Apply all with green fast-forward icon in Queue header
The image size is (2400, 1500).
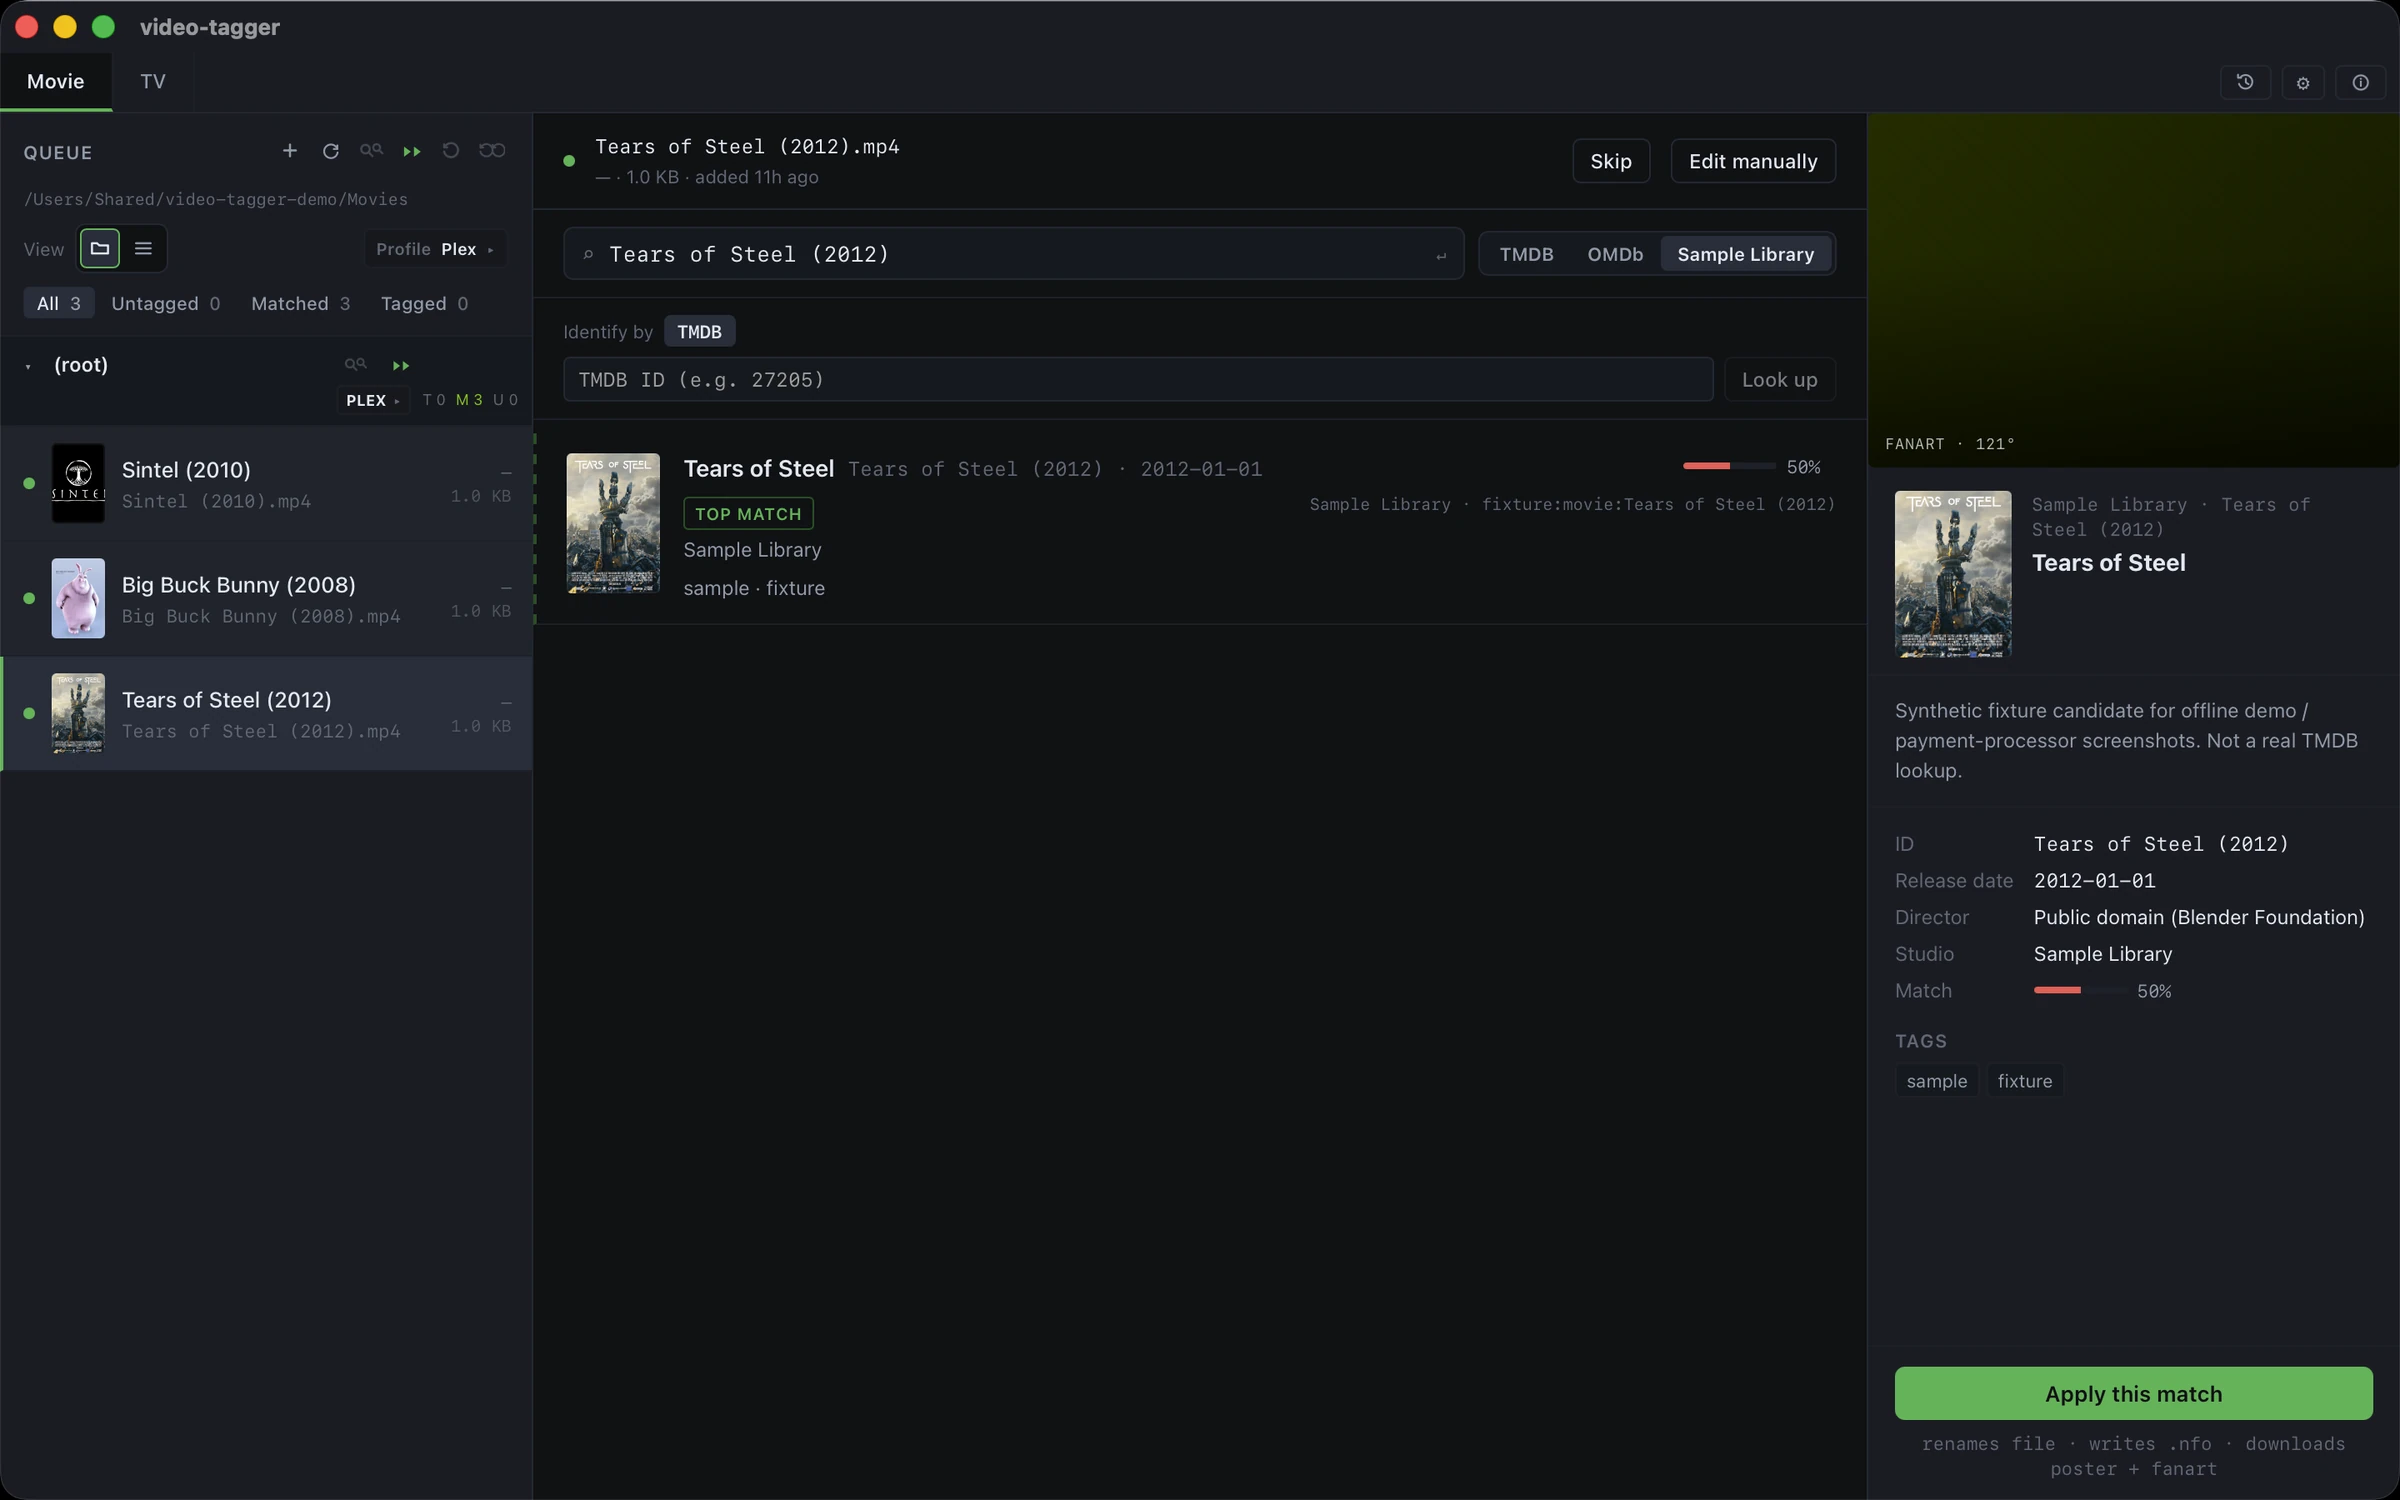pos(411,151)
